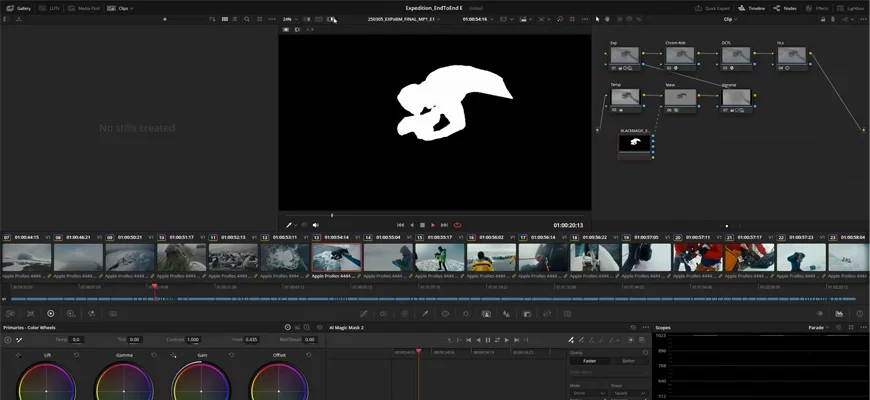This screenshot has height=400, width=870.
Task: Select the hand pan tool in node editor
Action: (x=608, y=19)
